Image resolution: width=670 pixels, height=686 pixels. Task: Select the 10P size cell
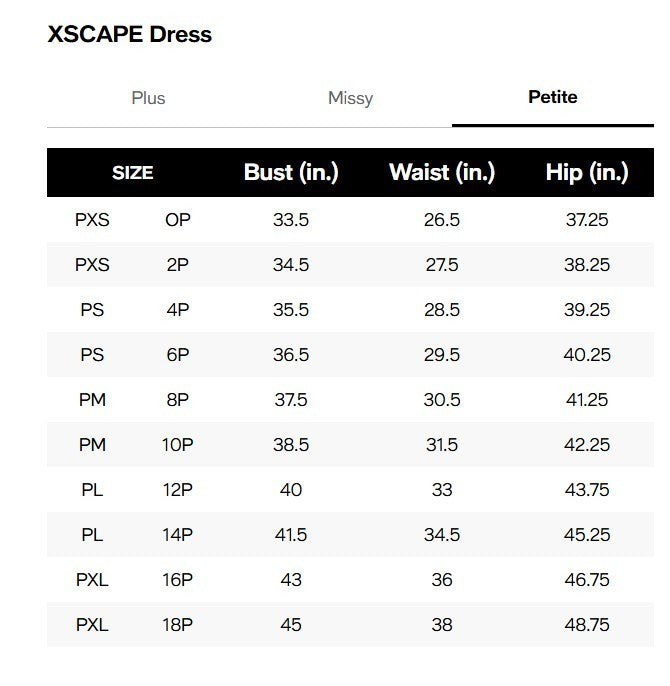[177, 445]
